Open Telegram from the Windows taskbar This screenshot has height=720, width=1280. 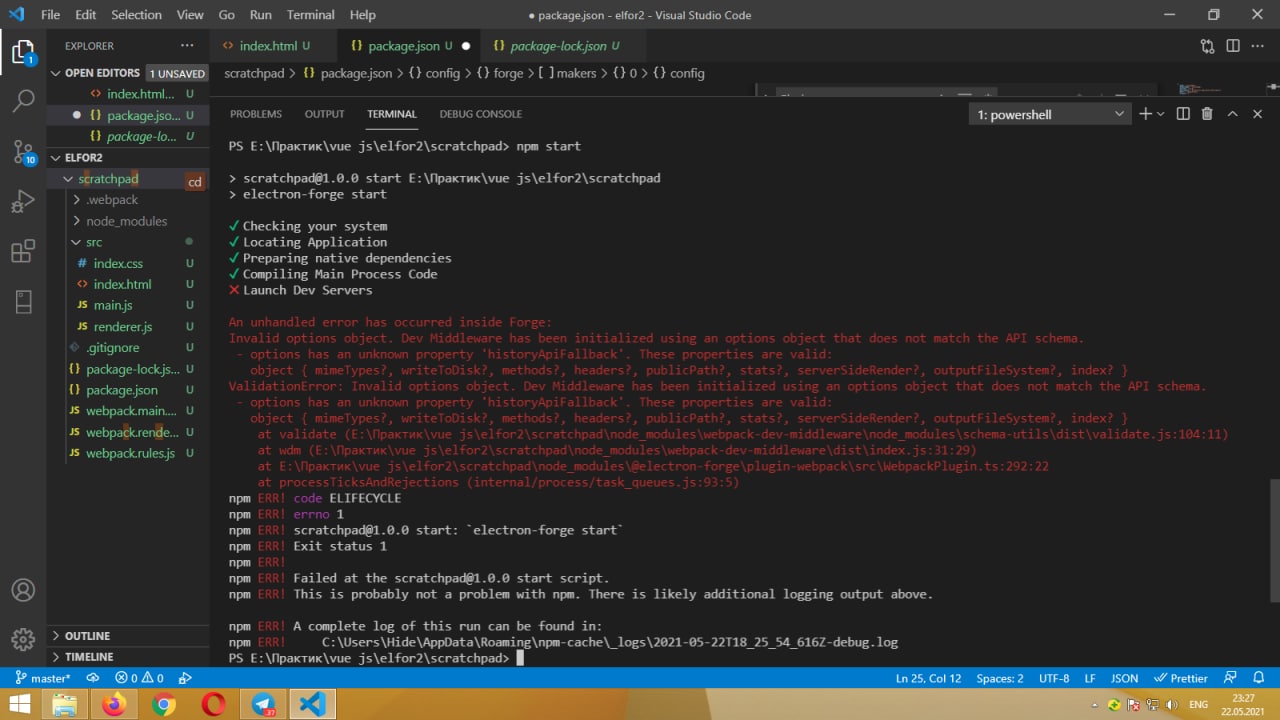point(263,704)
